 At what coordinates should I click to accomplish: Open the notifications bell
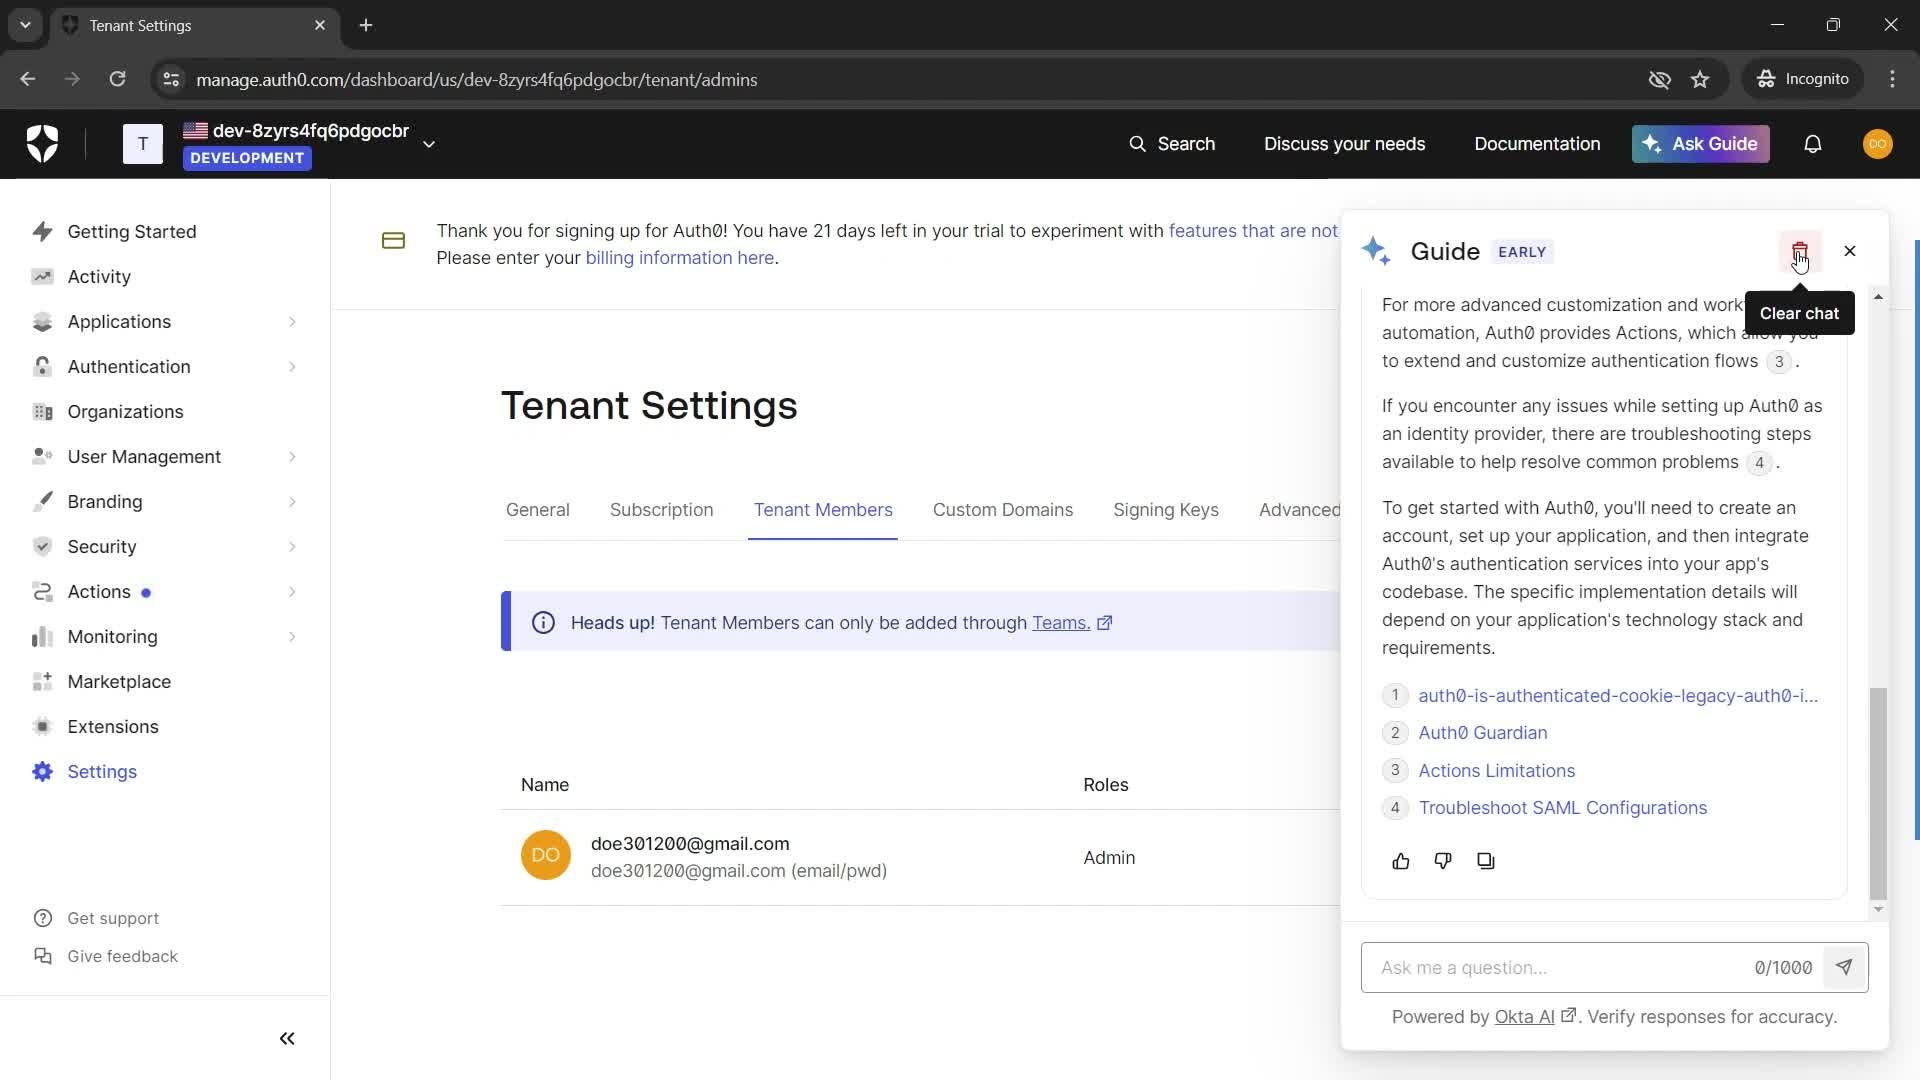coord(1812,144)
